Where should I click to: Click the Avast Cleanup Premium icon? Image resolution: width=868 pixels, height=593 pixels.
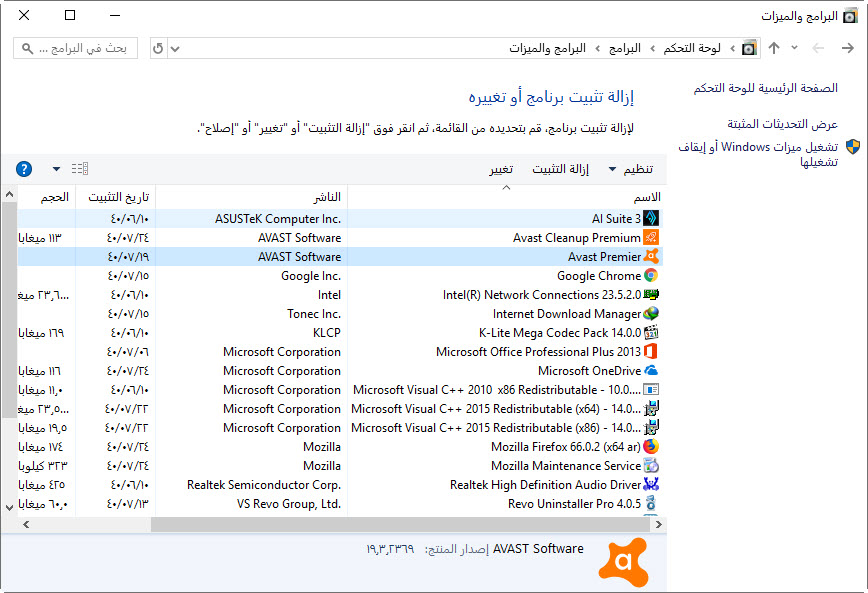651,238
